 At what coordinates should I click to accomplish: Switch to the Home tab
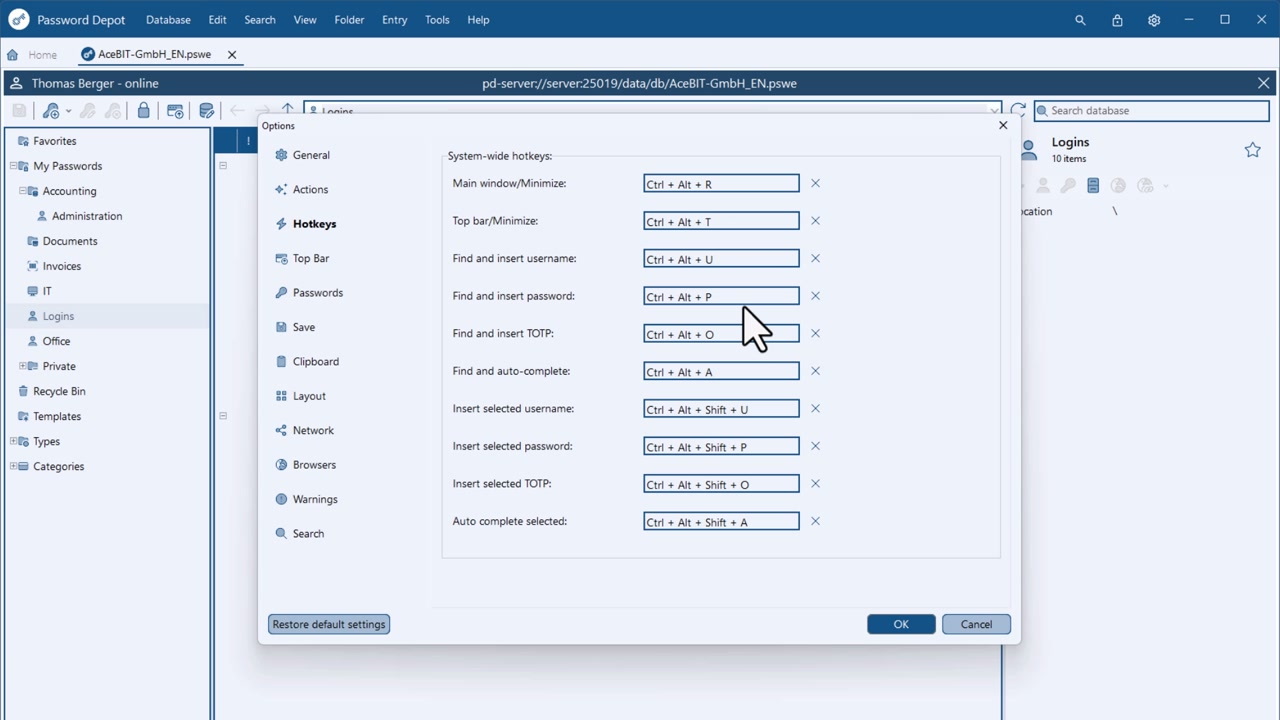[32, 54]
